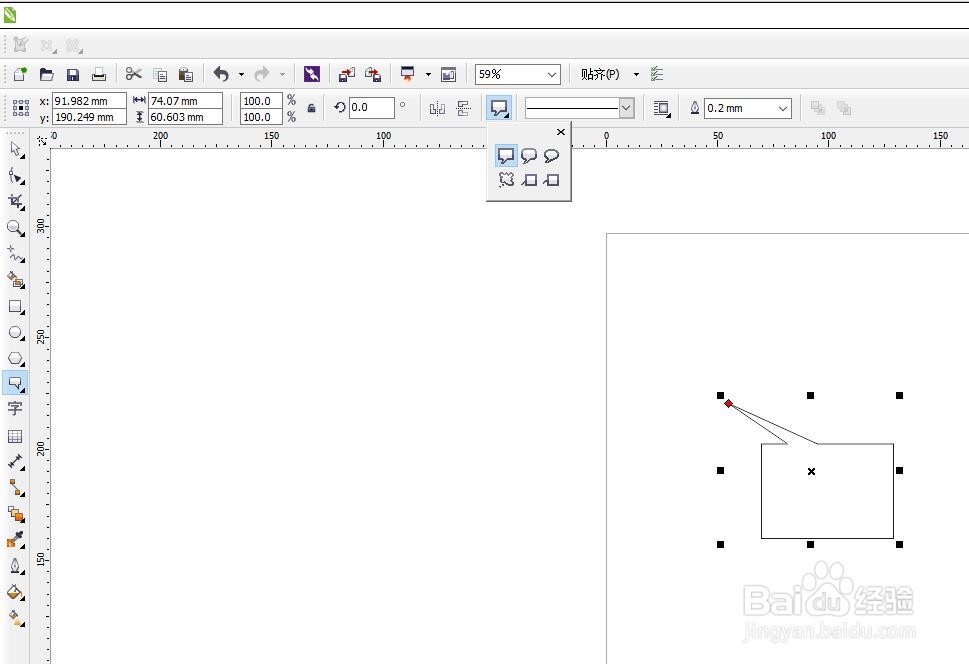Close the callout shapes popup

561,132
